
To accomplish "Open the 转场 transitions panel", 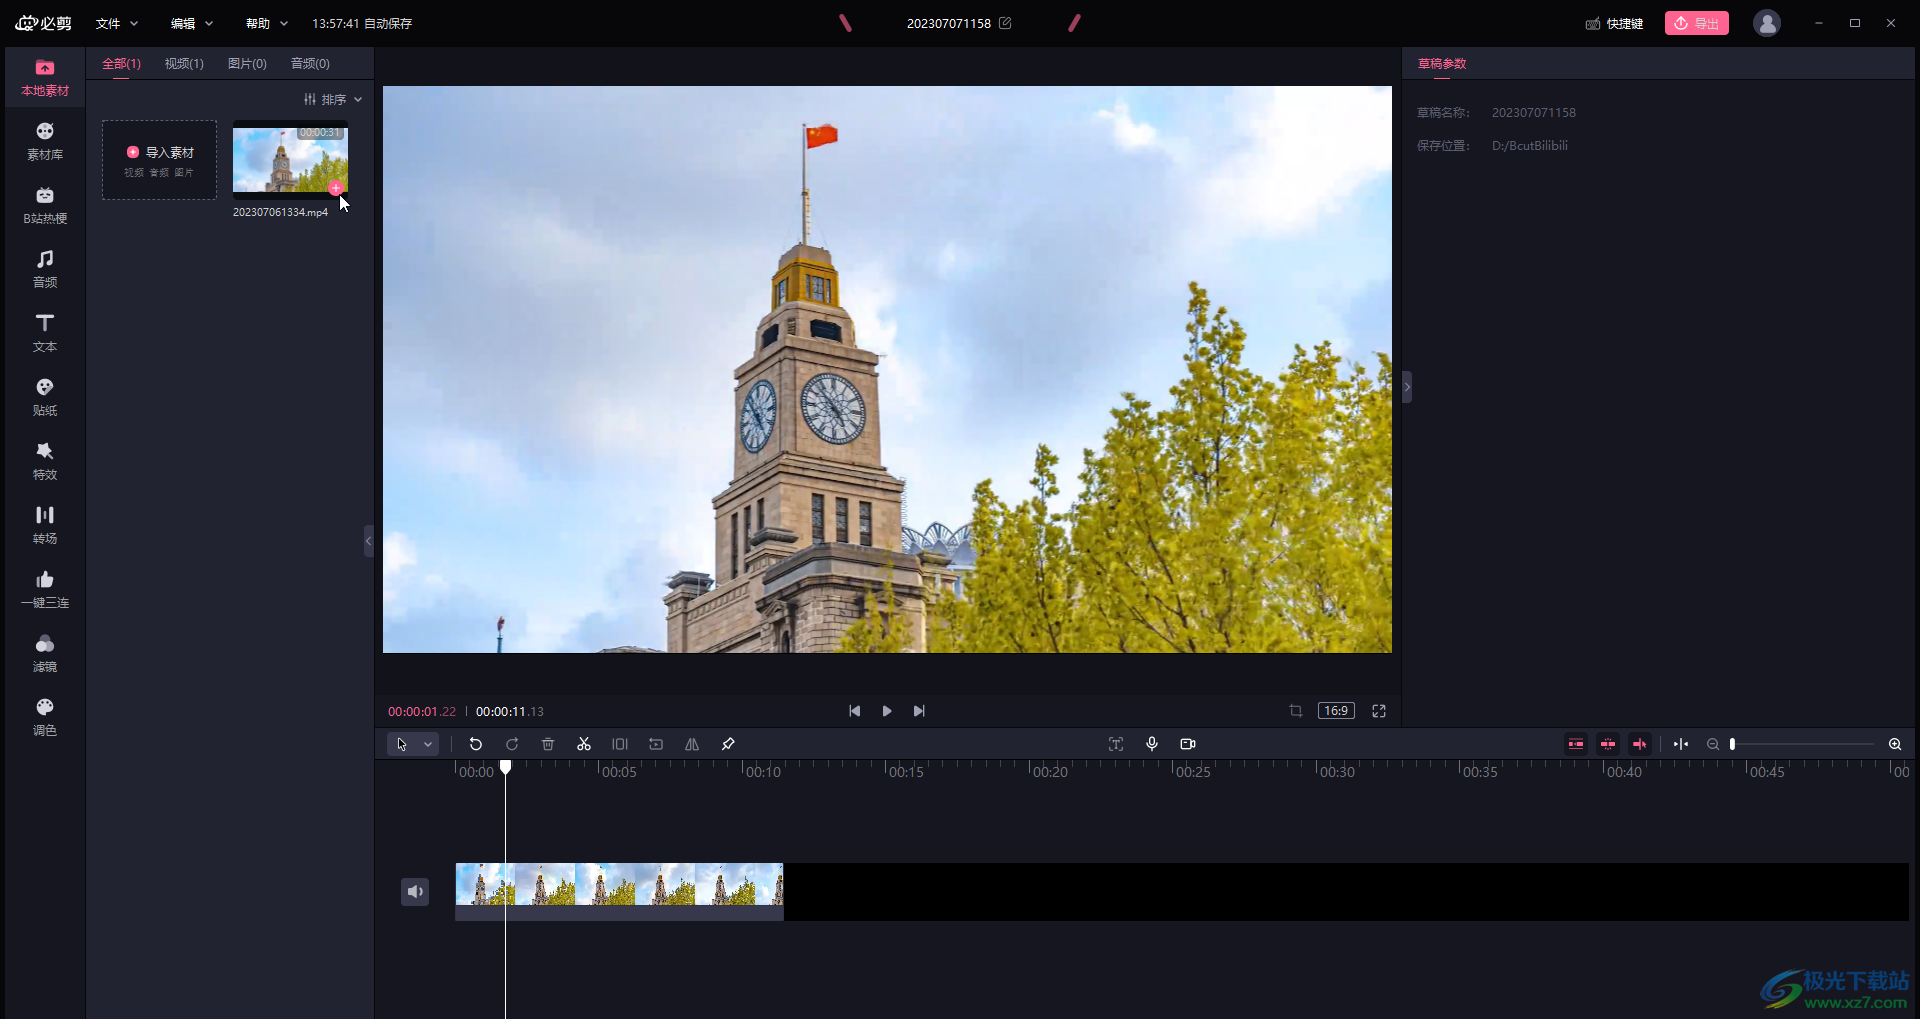I will tap(45, 526).
